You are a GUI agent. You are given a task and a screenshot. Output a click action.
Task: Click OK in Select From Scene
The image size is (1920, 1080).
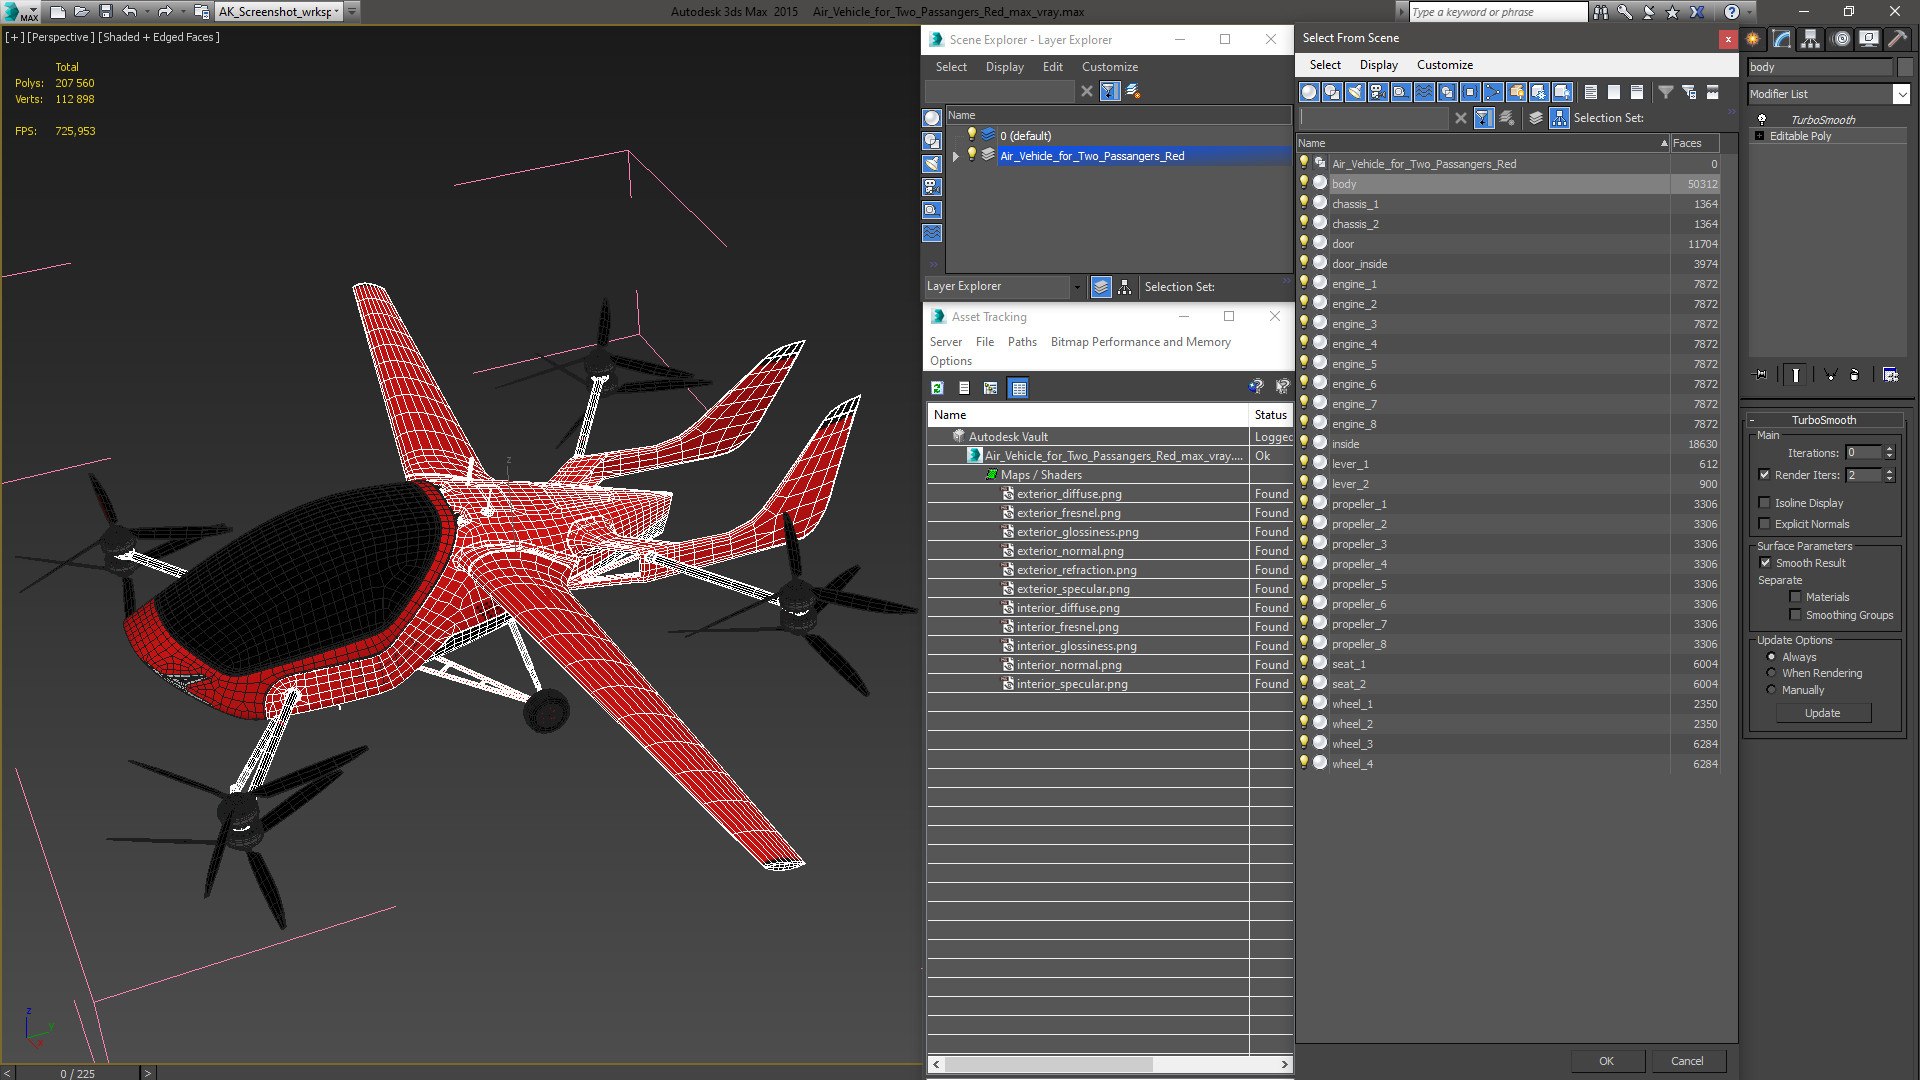(x=1606, y=1061)
